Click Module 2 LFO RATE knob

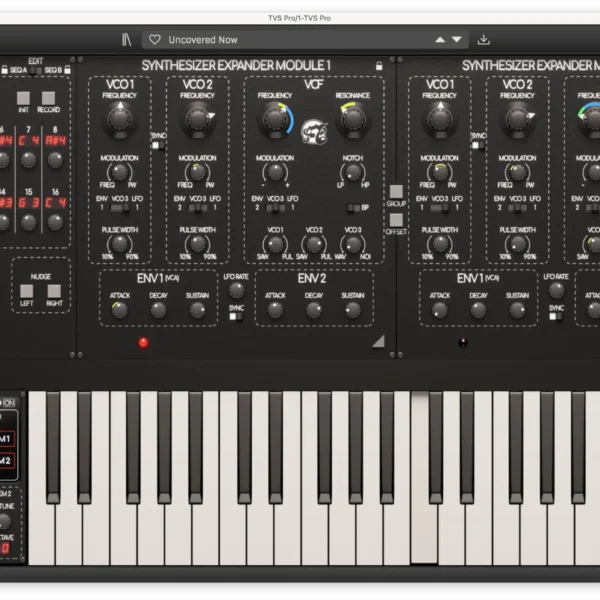click(556, 291)
